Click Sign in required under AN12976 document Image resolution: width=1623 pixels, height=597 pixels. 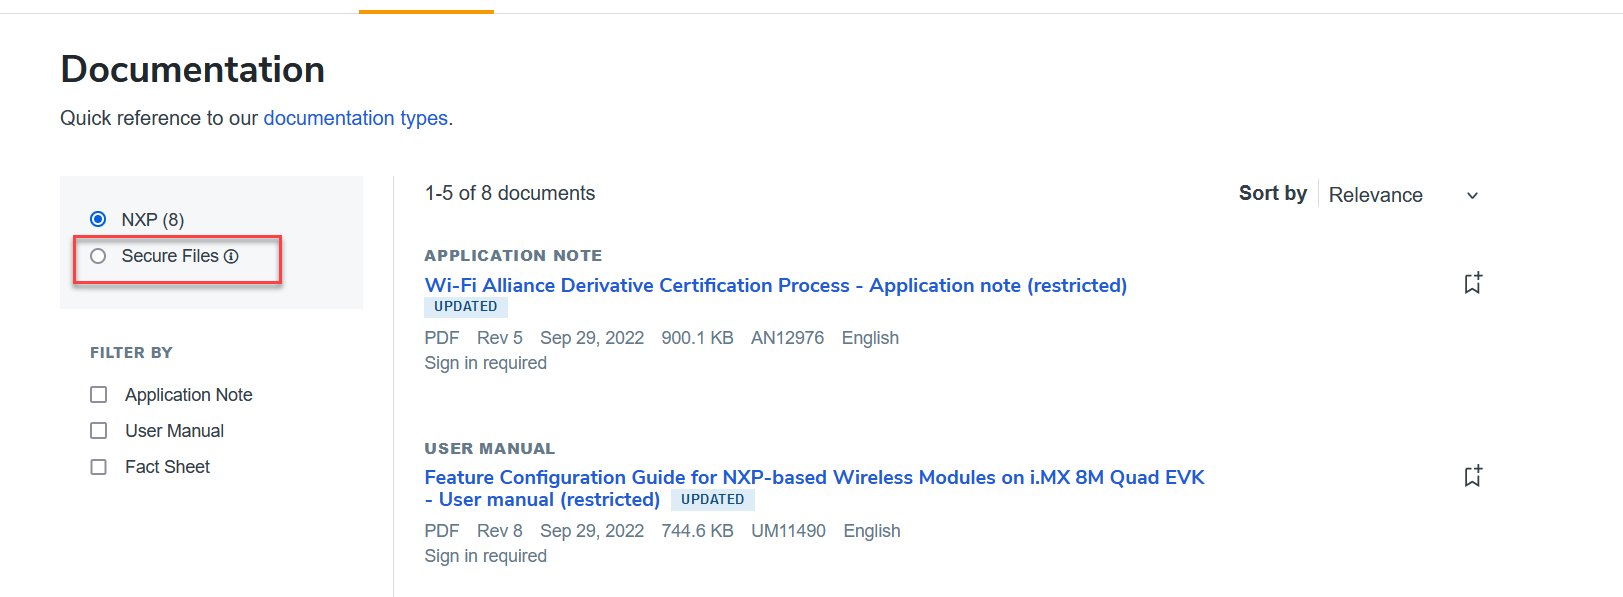tap(485, 363)
